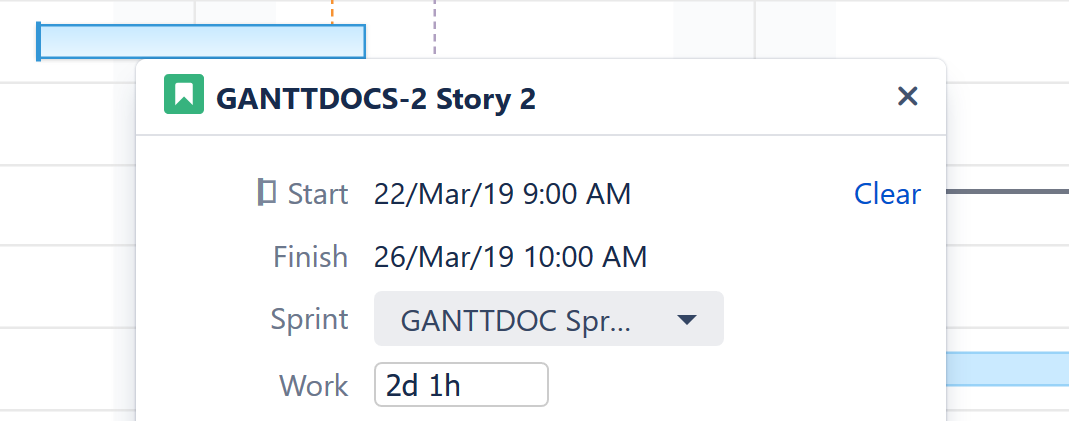
Task: Click the Finish value 26/Mar/19 10:00 AM
Action: click(510, 257)
